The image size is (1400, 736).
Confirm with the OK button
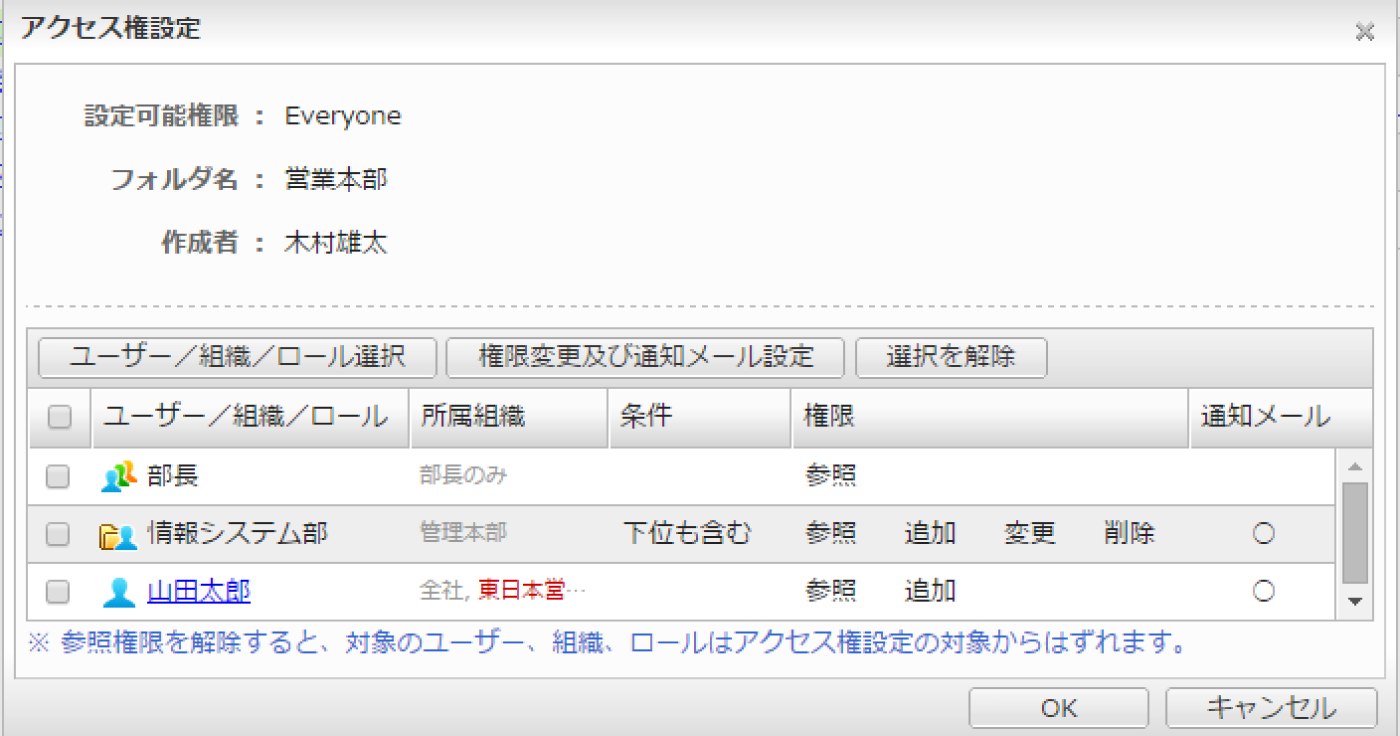coord(1058,708)
